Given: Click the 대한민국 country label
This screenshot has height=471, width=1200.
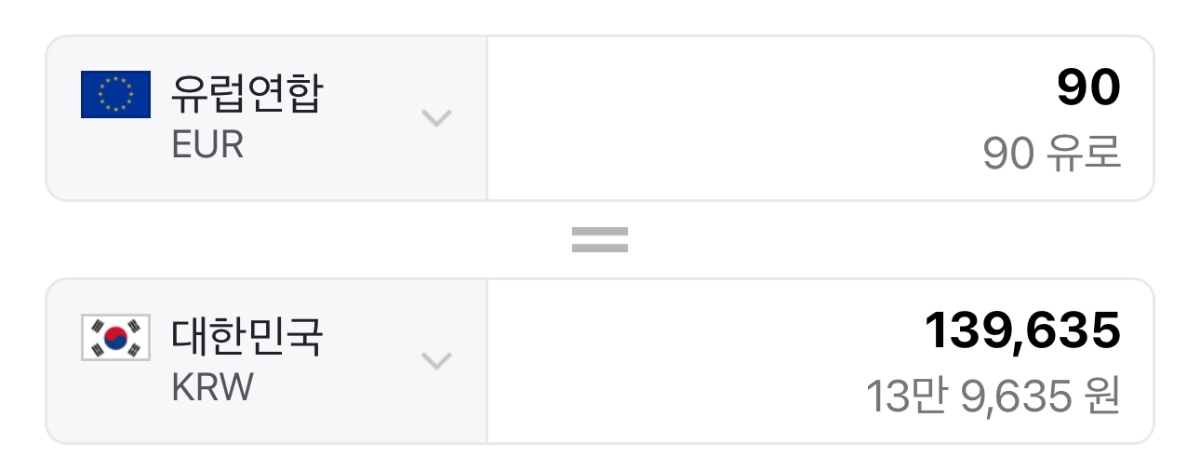Looking at the screenshot, I should 248,337.
